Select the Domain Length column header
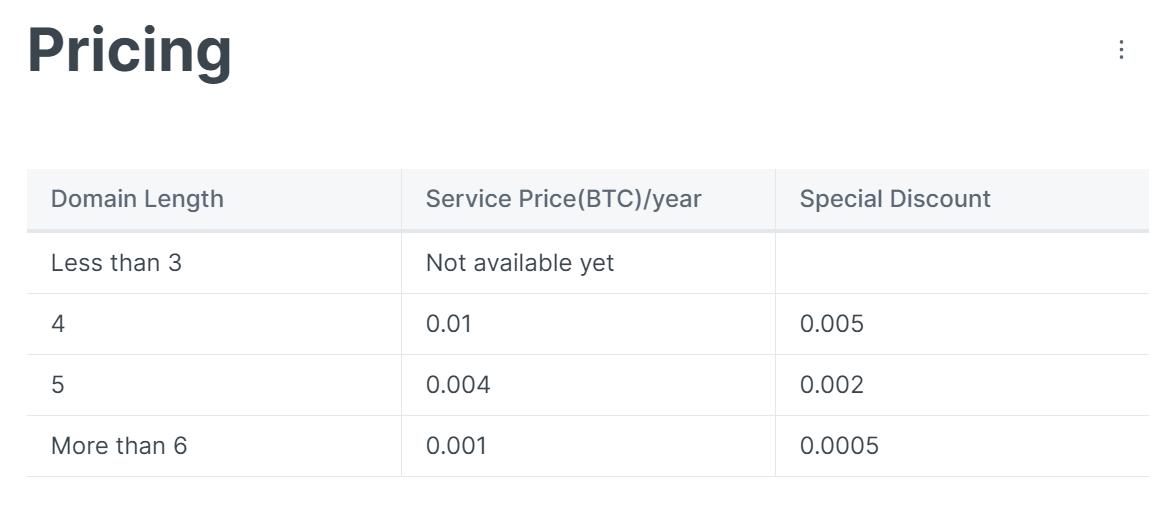This screenshot has width=1152, height=505. (137, 199)
